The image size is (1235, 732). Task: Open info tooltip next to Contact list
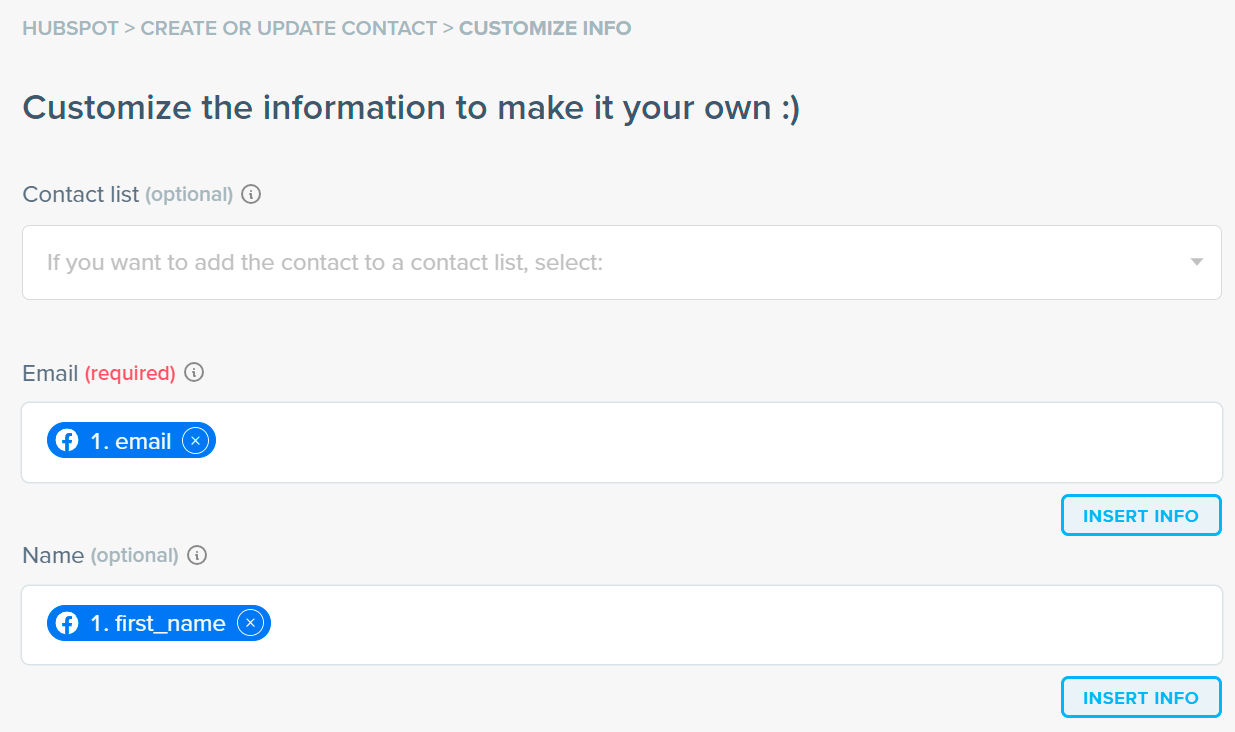252,194
